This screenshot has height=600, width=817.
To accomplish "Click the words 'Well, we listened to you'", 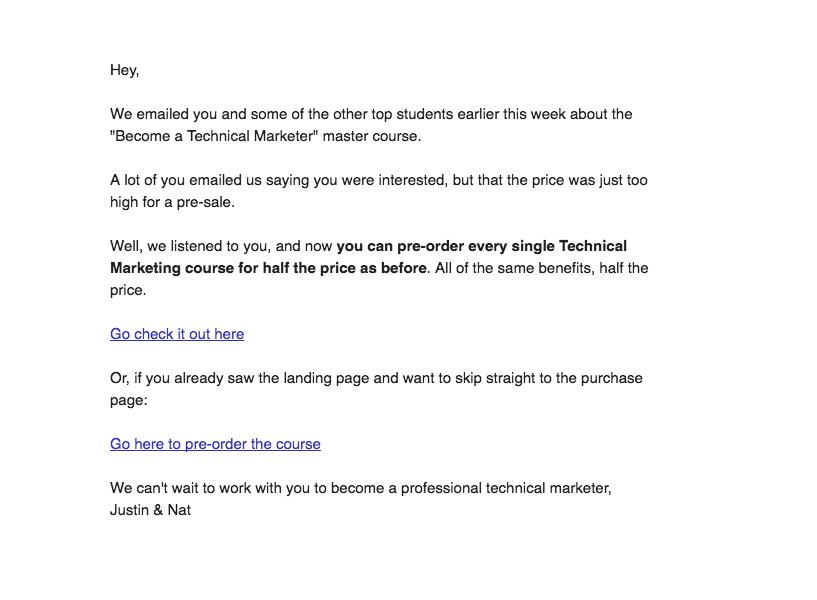I will pos(191,246).
